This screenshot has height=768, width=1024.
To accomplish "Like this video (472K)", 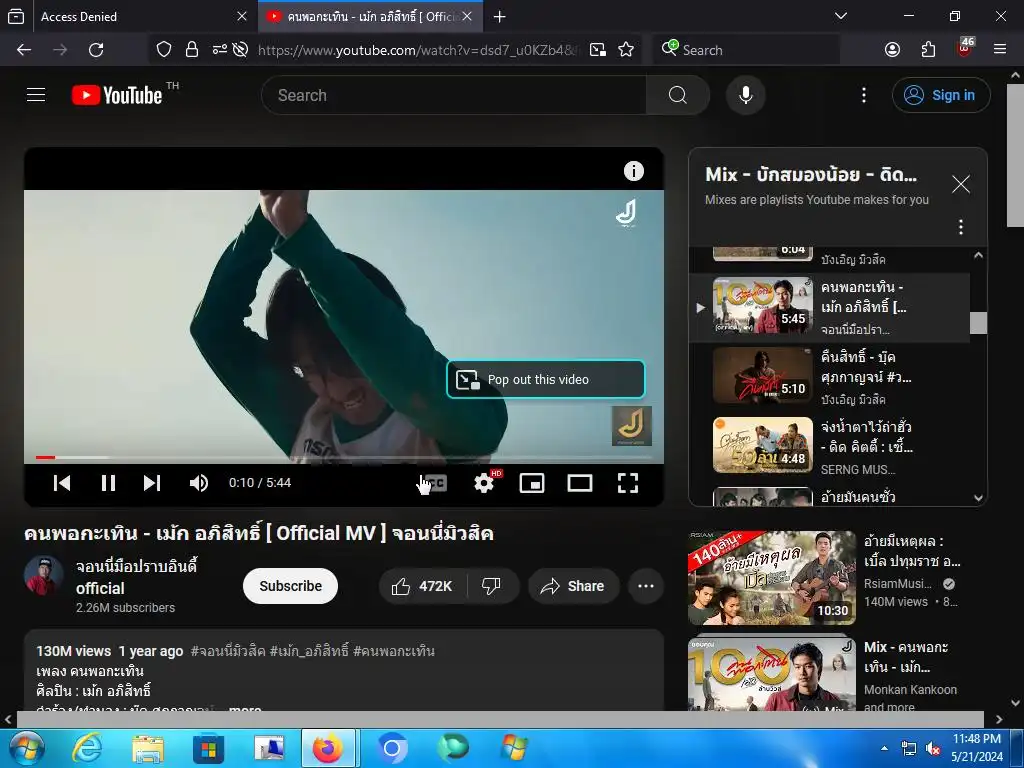I will click(423, 586).
